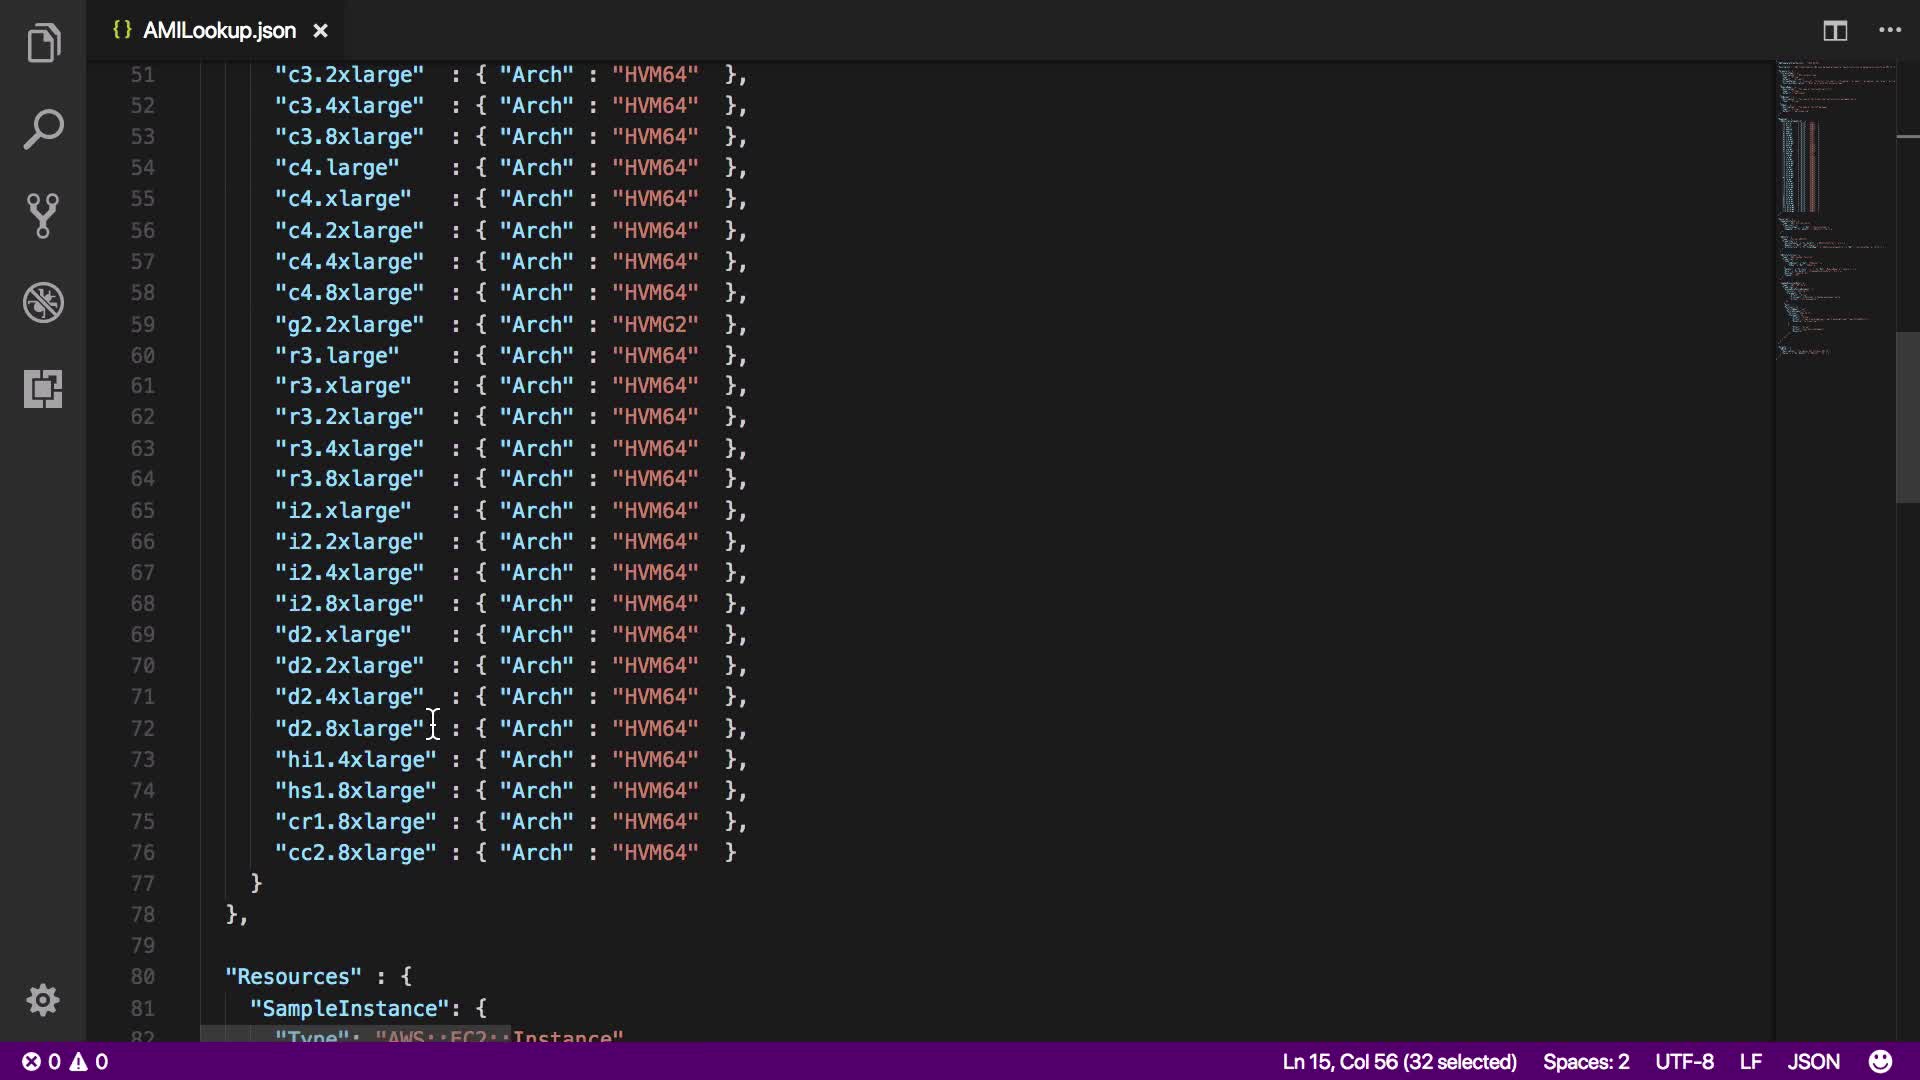Screen dimensions: 1920x1080
Task: Open the Debug view
Action: (x=43, y=302)
